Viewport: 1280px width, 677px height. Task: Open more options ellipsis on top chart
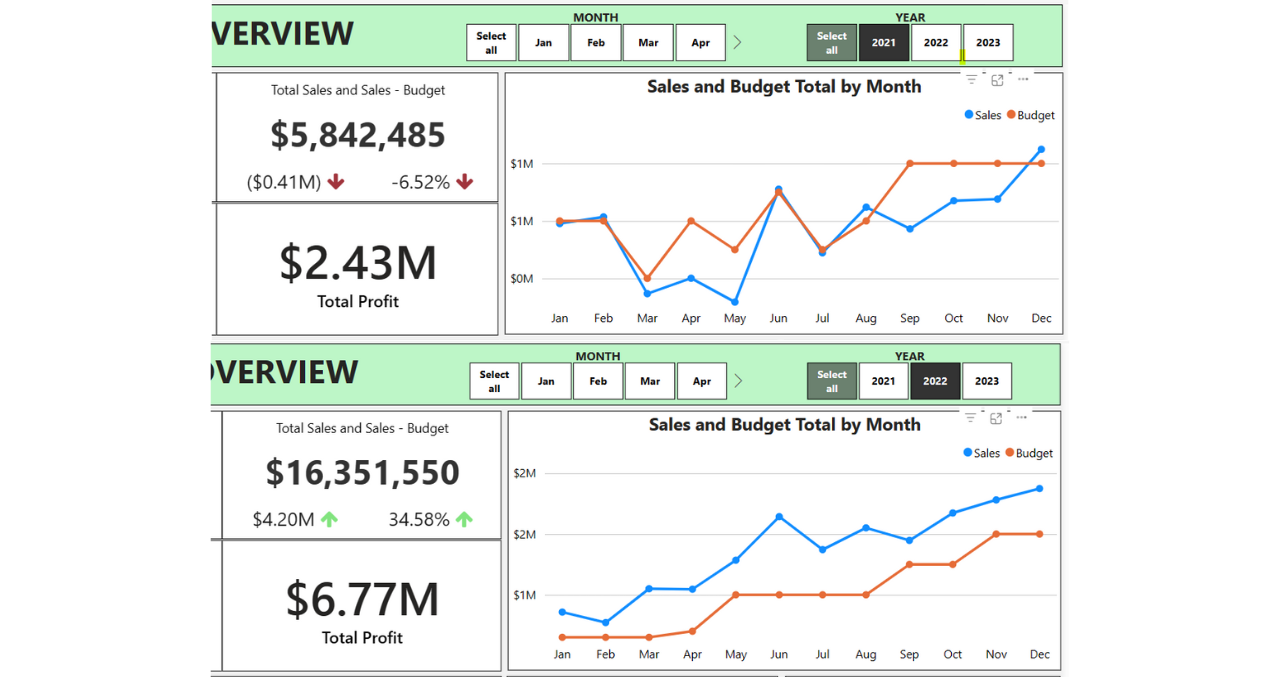click(1023, 80)
